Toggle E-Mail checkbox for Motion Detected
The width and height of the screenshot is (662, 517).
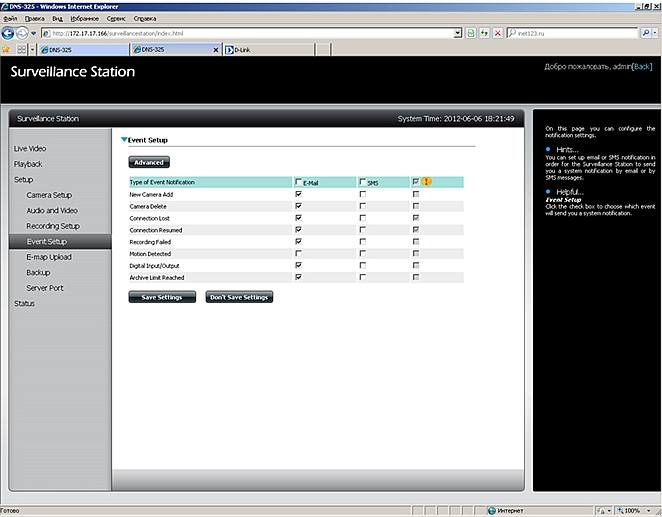[x=298, y=254]
